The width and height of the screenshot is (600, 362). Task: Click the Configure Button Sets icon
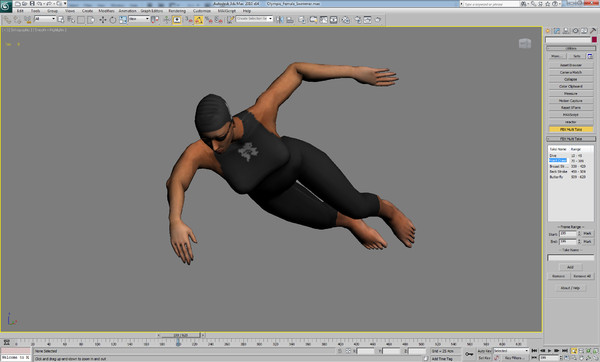point(590,56)
